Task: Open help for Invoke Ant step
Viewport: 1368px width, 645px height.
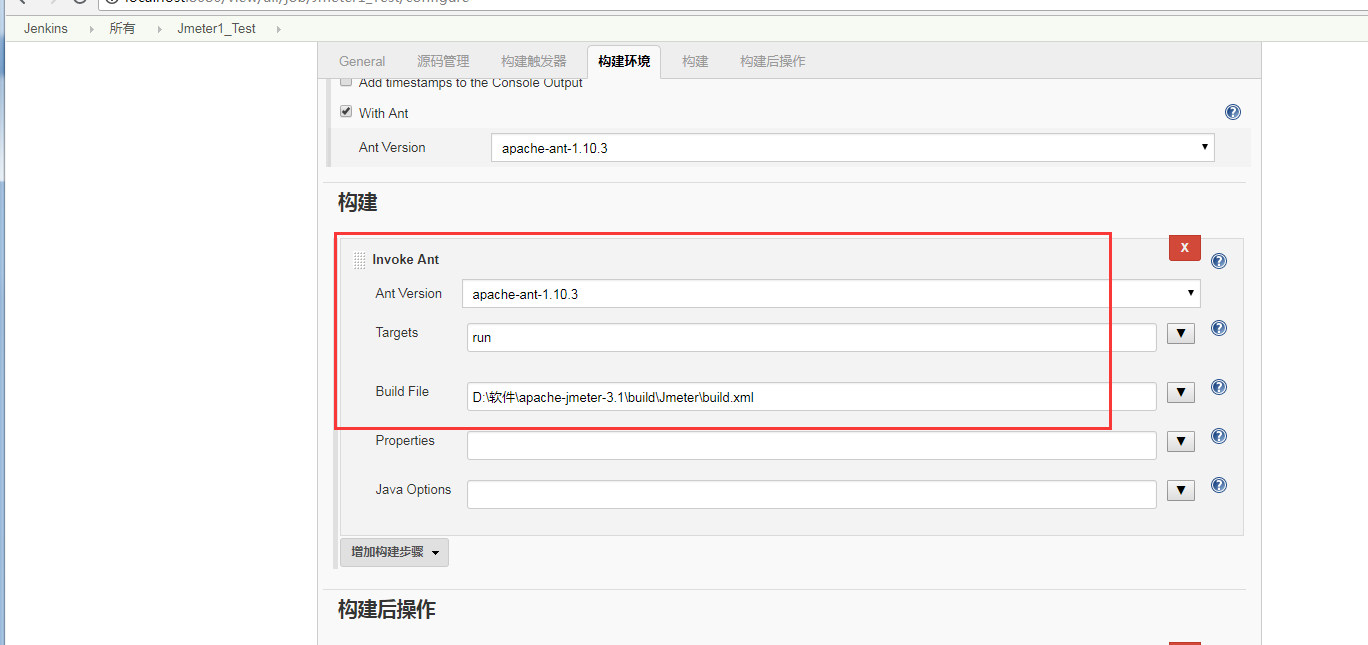Action: (x=1219, y=261)
